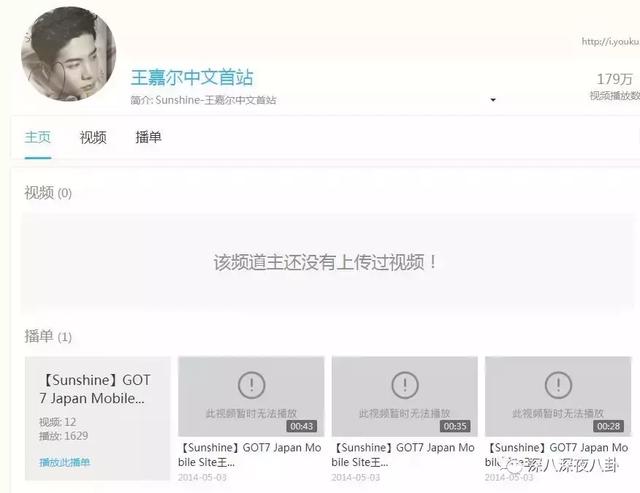
Task: Open the video thumbnail with duration 00:28
Action: pos(558,396)
